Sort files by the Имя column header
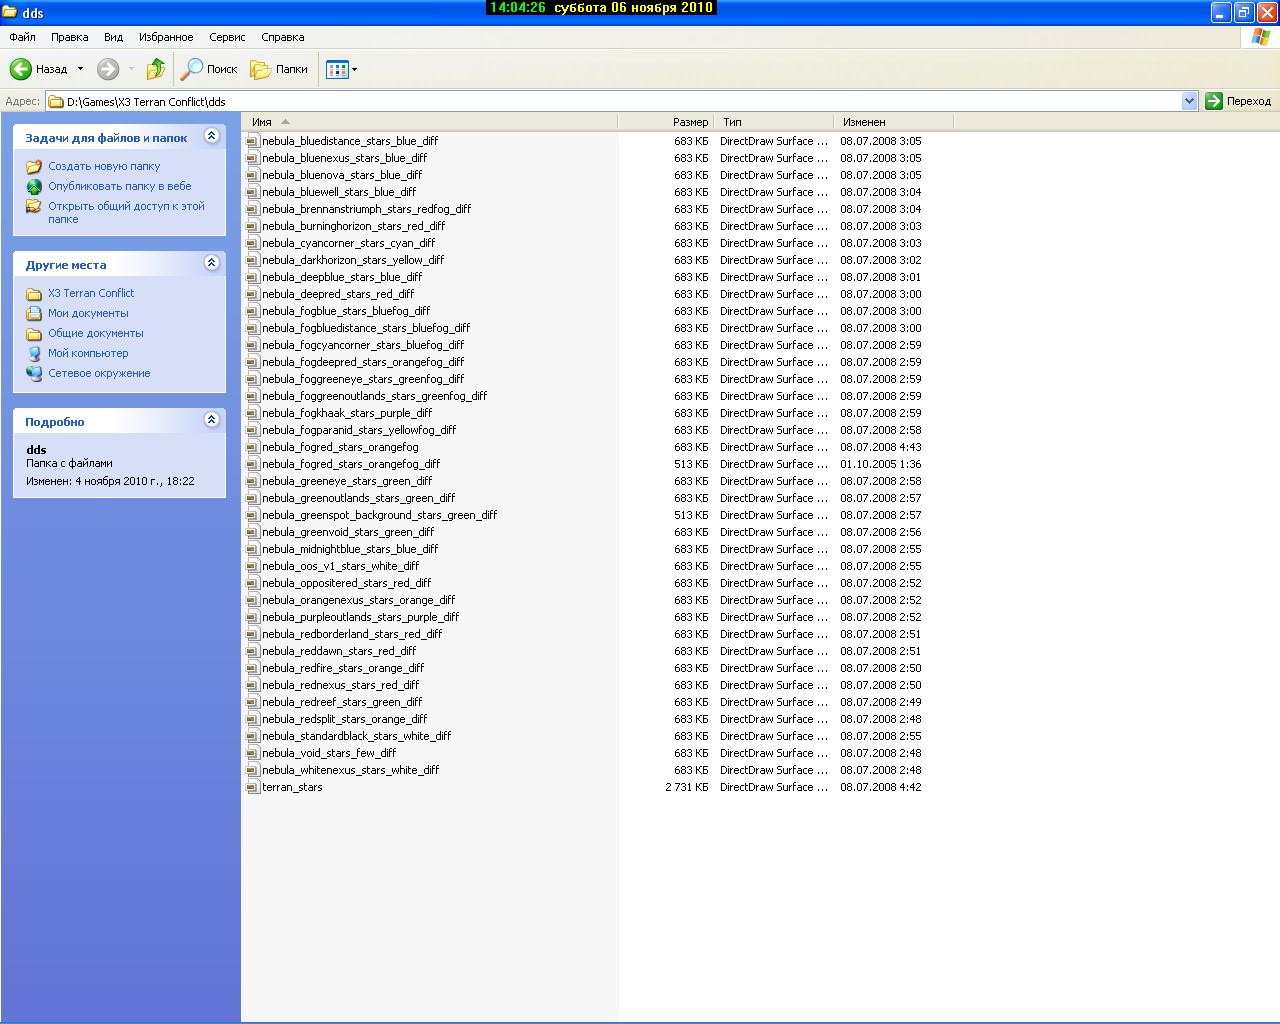The height and width of the screenshot is (1024, 1280). coord(430,122)
